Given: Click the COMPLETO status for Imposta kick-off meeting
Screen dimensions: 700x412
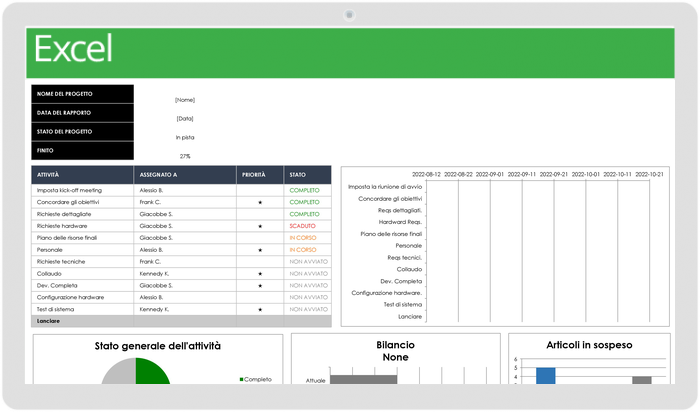Looking at the screenshot, I should pyautogui.click(x=304, y=190).
